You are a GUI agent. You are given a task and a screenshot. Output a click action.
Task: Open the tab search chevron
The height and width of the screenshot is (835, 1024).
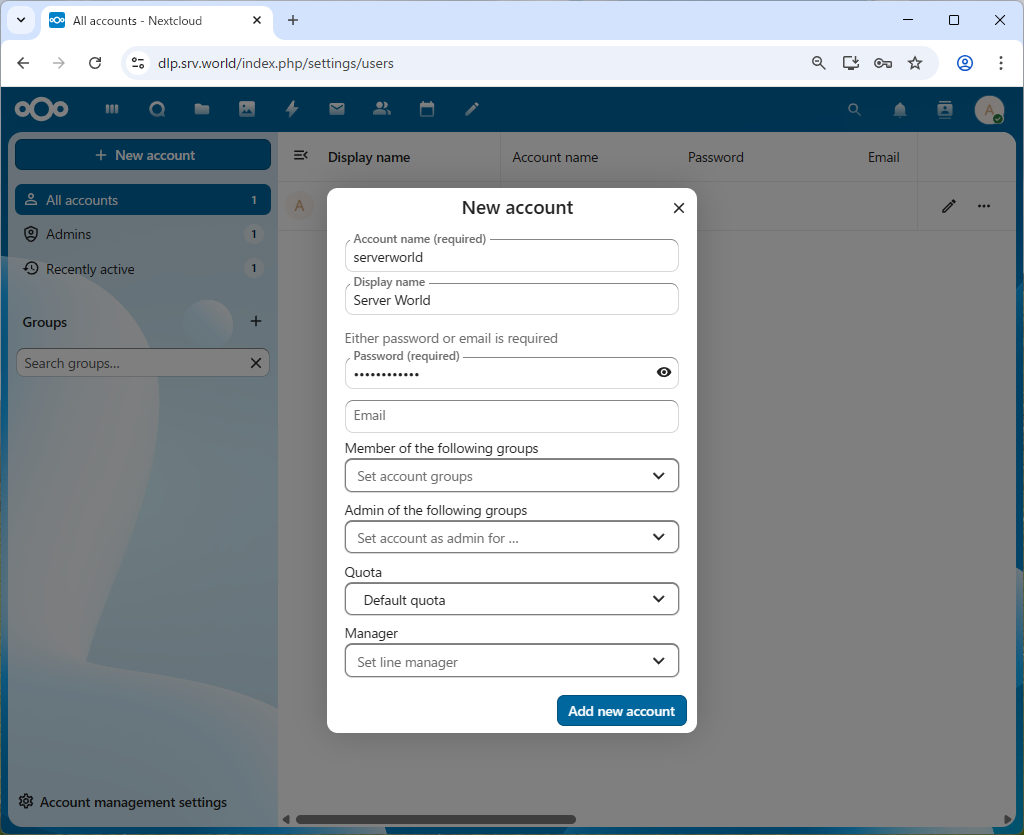click(x=21, y=20)
